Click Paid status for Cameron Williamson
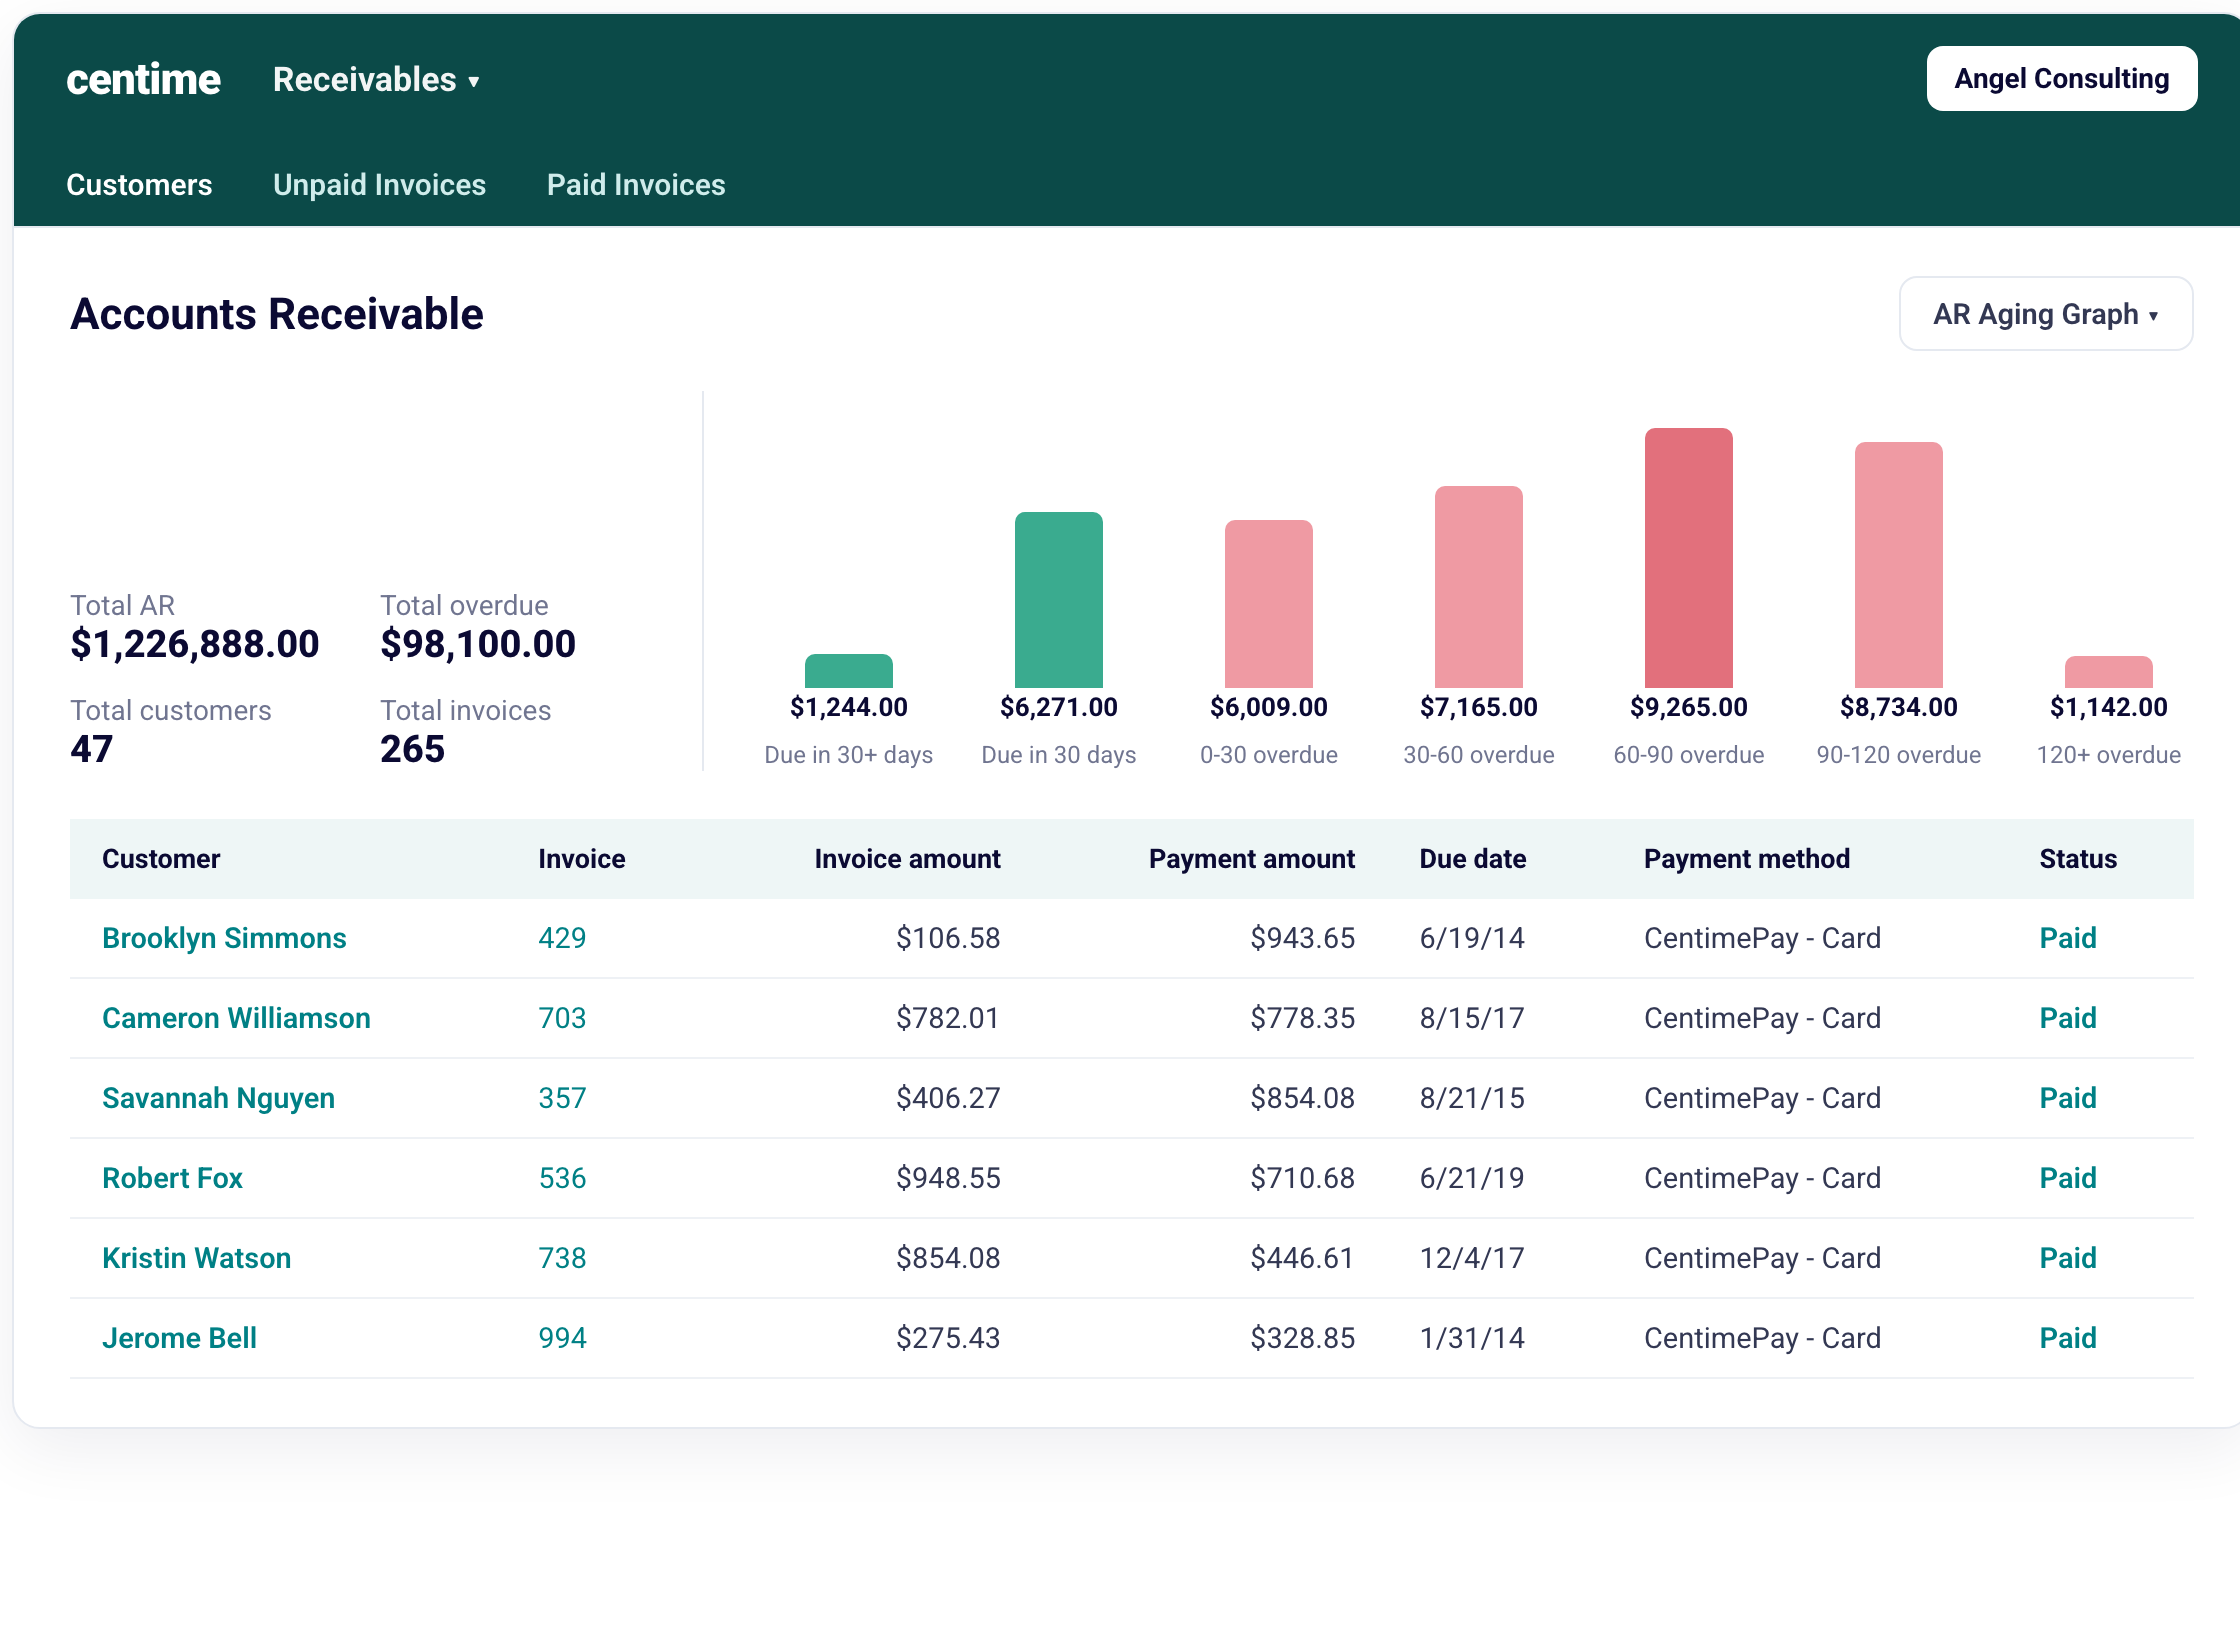This screenshot has width=2240, height=1652. pyautogui.click(x=2068, y=1018)
